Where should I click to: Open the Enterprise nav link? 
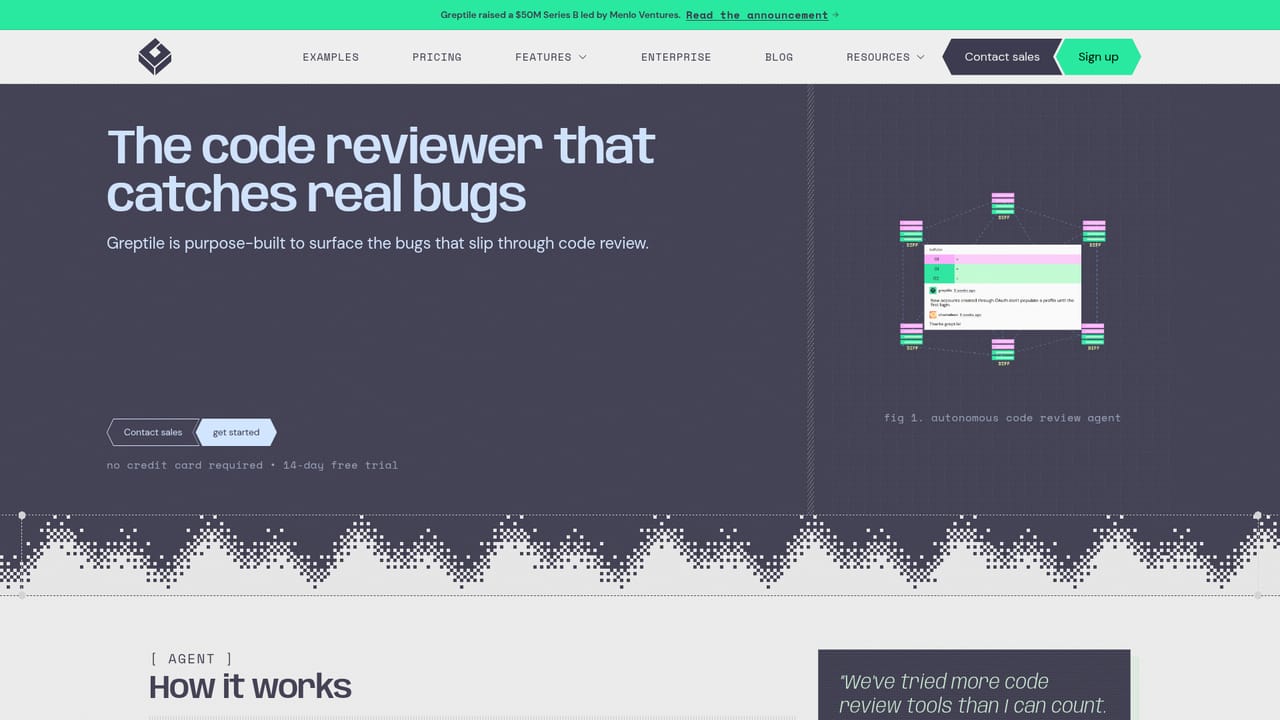point(676,57)
